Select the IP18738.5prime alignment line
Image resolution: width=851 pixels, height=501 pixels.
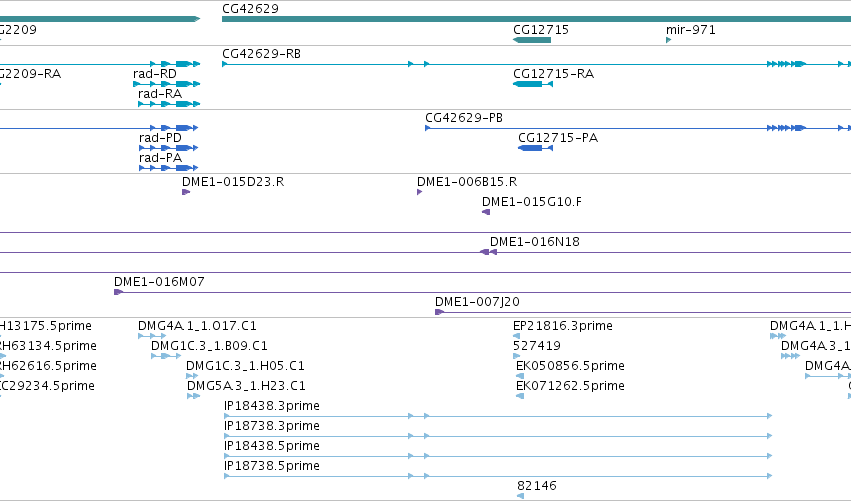498,476
